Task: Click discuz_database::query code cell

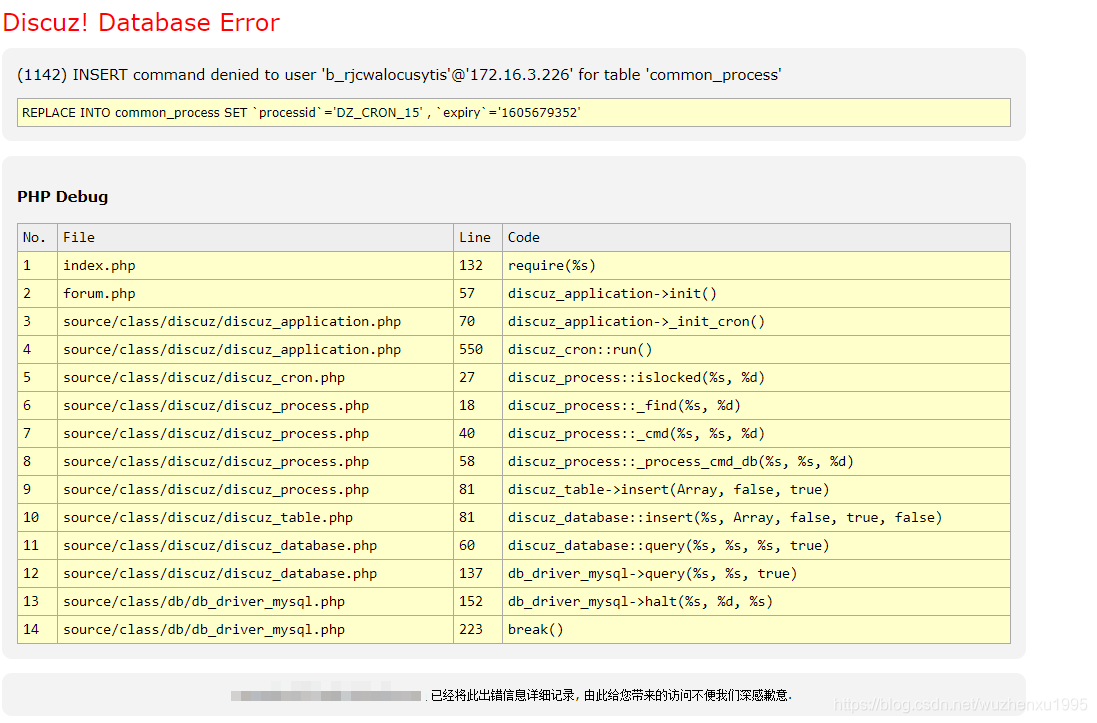Action: 756,546
